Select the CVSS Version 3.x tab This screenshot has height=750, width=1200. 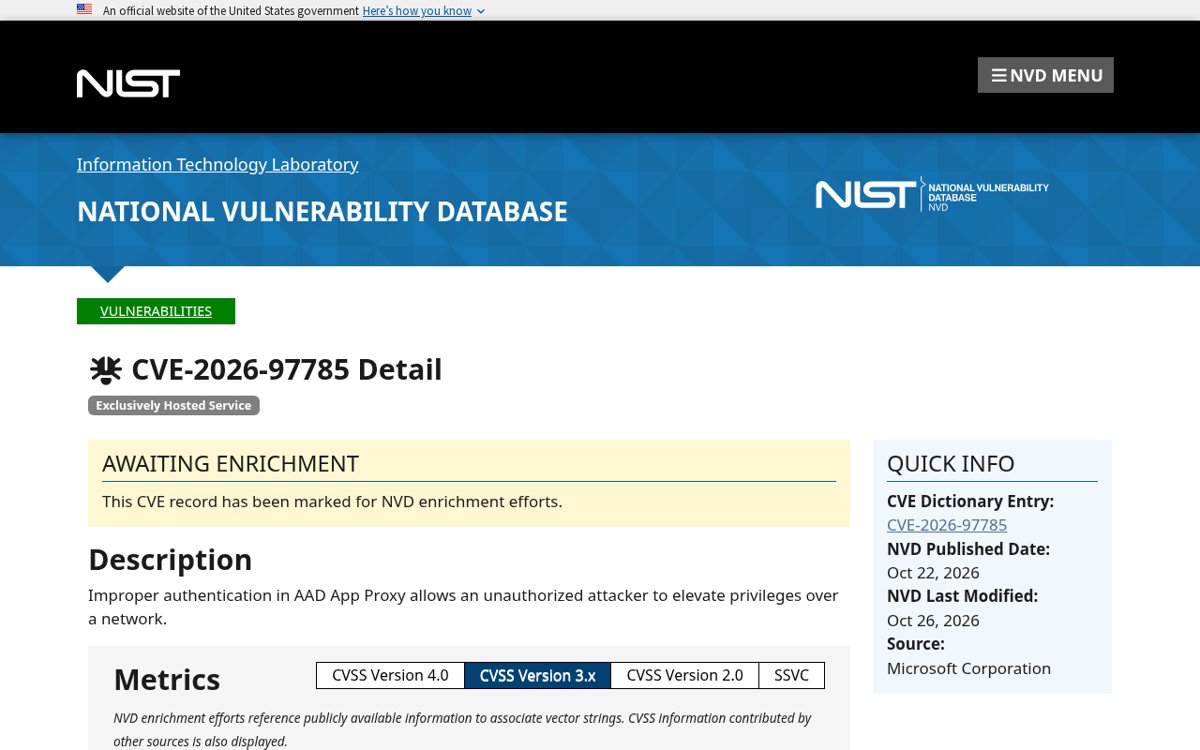pos(537,675)
